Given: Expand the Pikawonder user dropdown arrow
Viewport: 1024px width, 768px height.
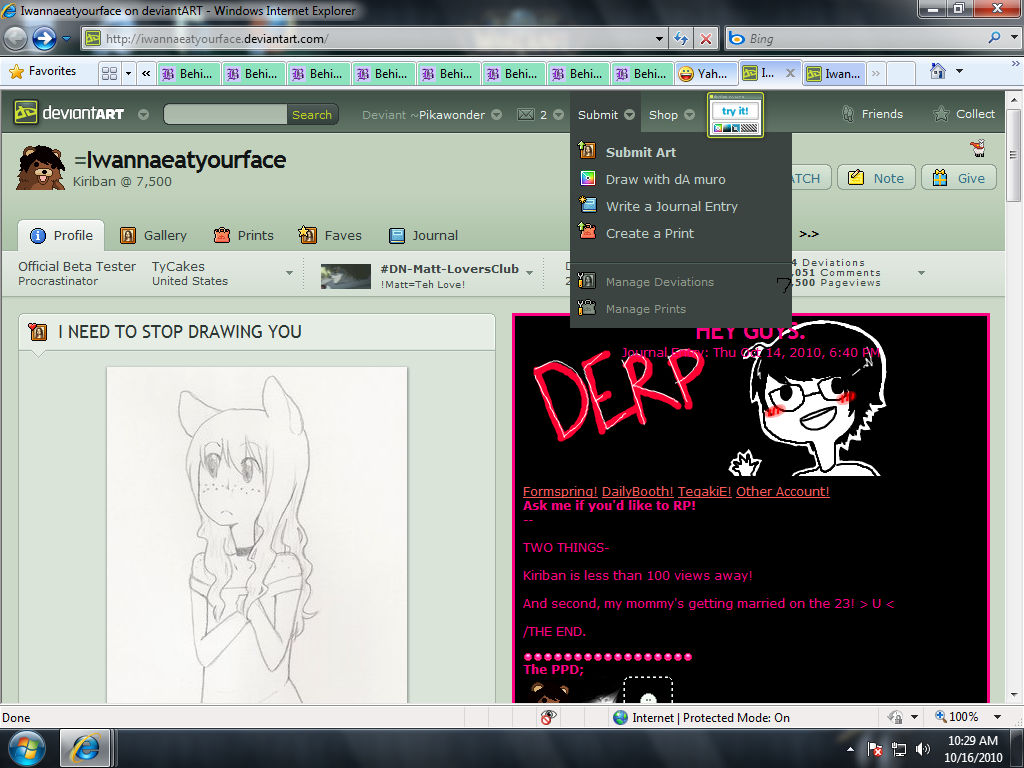Looking at the screenshot, I should 496,115.
